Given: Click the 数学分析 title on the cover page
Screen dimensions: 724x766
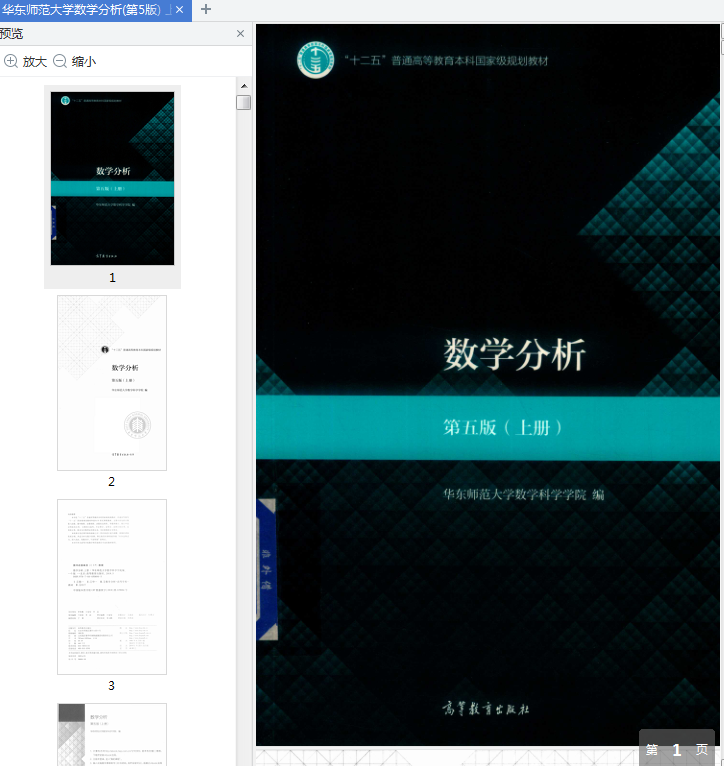Looking at the screenshot, I should 514,355.
